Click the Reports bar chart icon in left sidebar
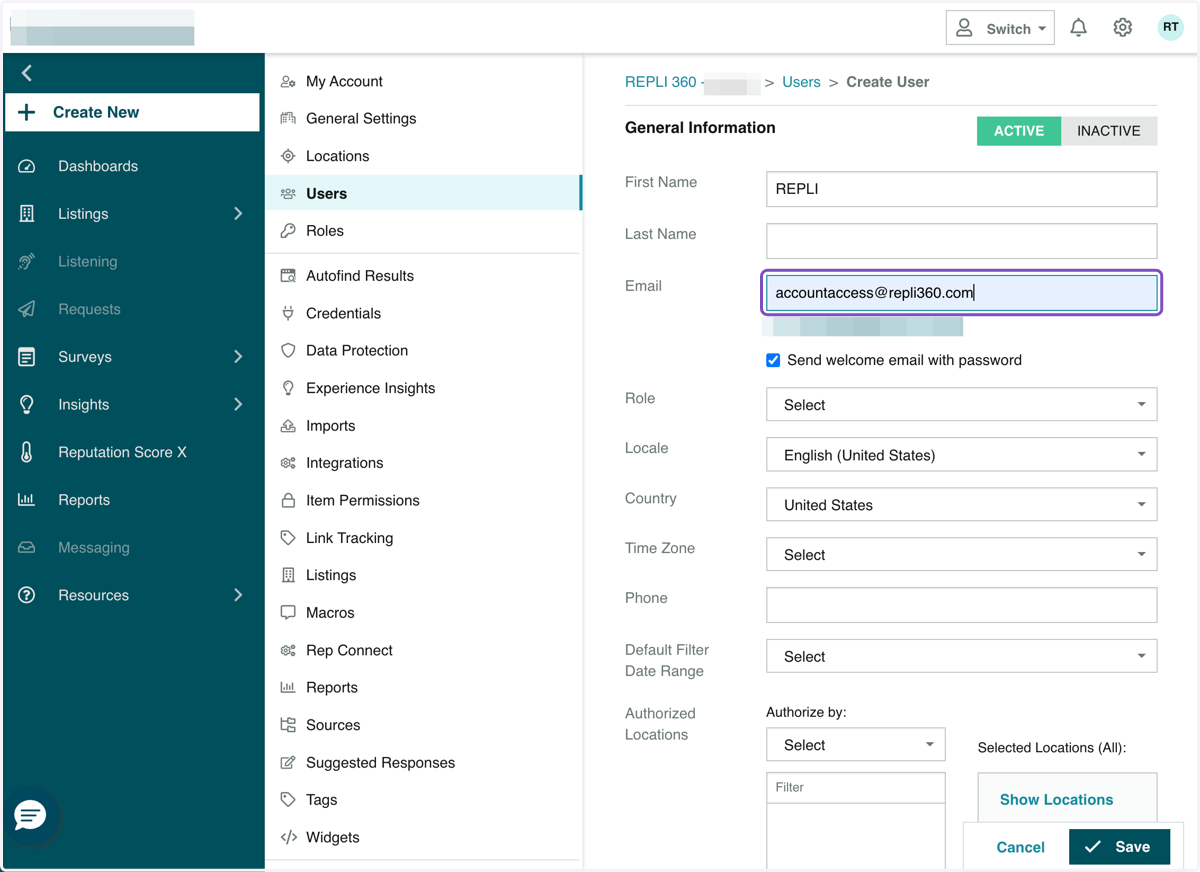The height and width of the screenshot is (872, 1200). (x=27, y=500)
